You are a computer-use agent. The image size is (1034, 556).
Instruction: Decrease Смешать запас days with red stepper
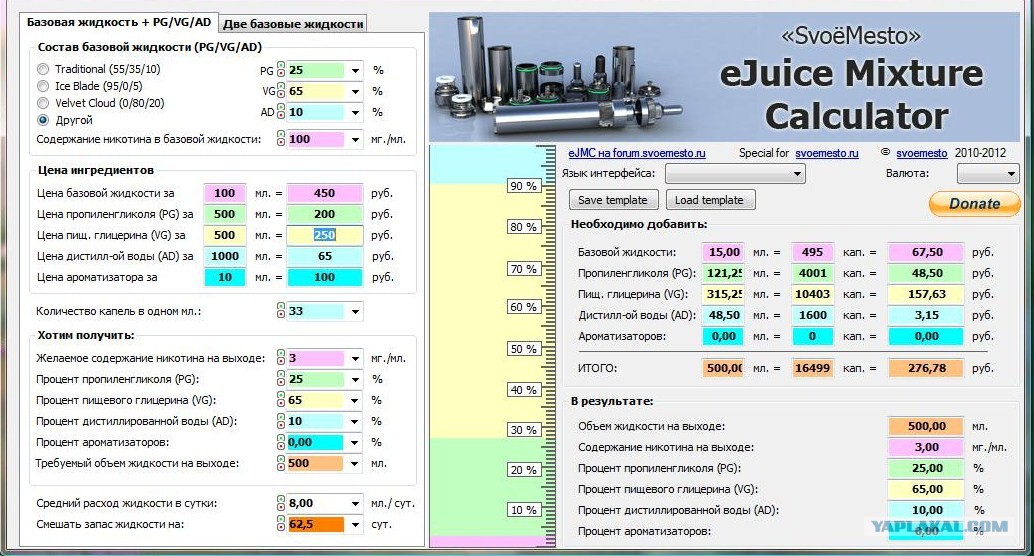(x=281, y=528)
